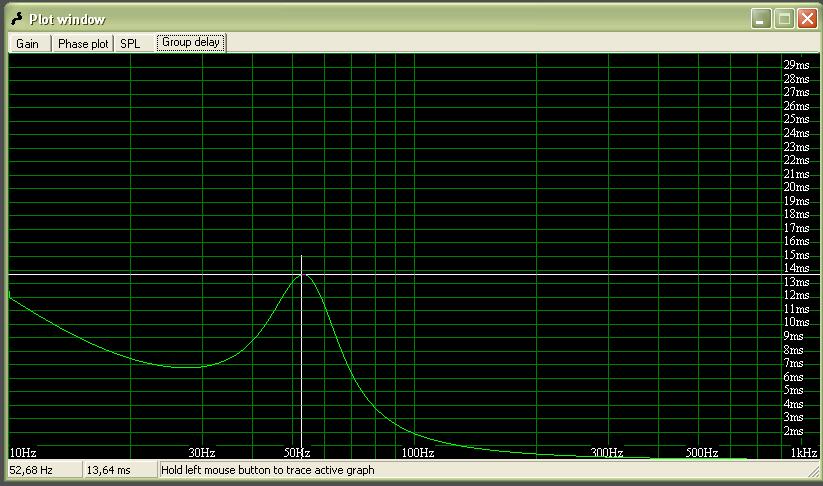
Task: Click the 'Hold left mouse button' status hint
Action: click(268, 470)
